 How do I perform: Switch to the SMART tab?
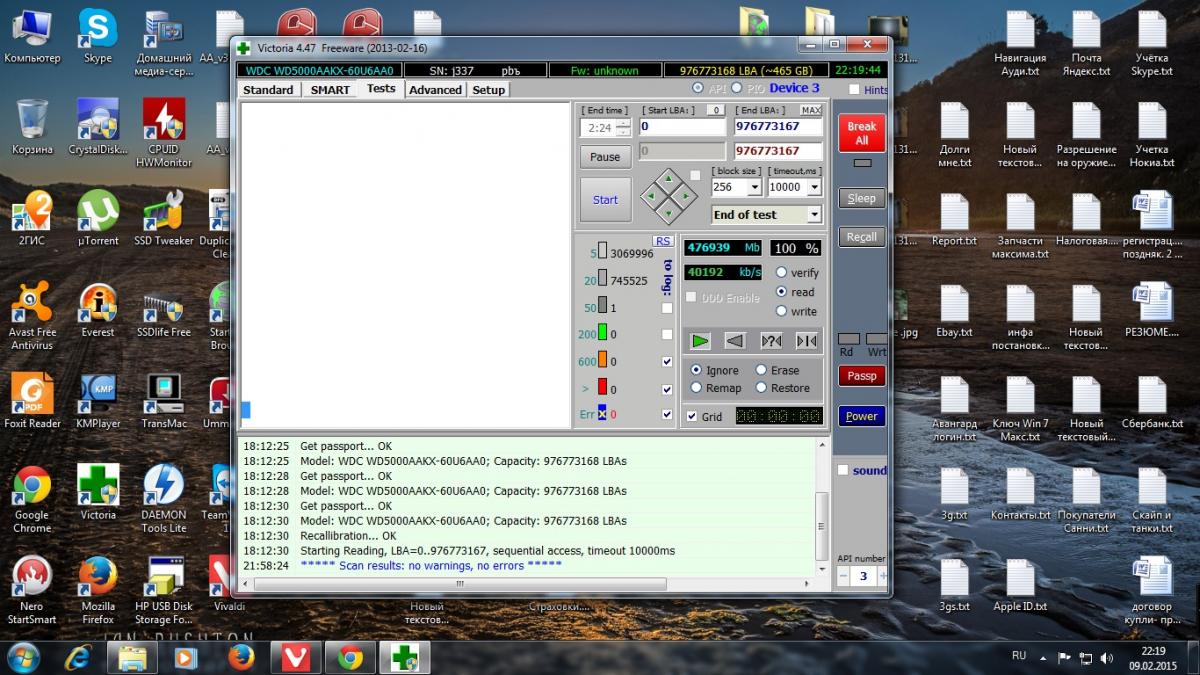pos(330,89)
